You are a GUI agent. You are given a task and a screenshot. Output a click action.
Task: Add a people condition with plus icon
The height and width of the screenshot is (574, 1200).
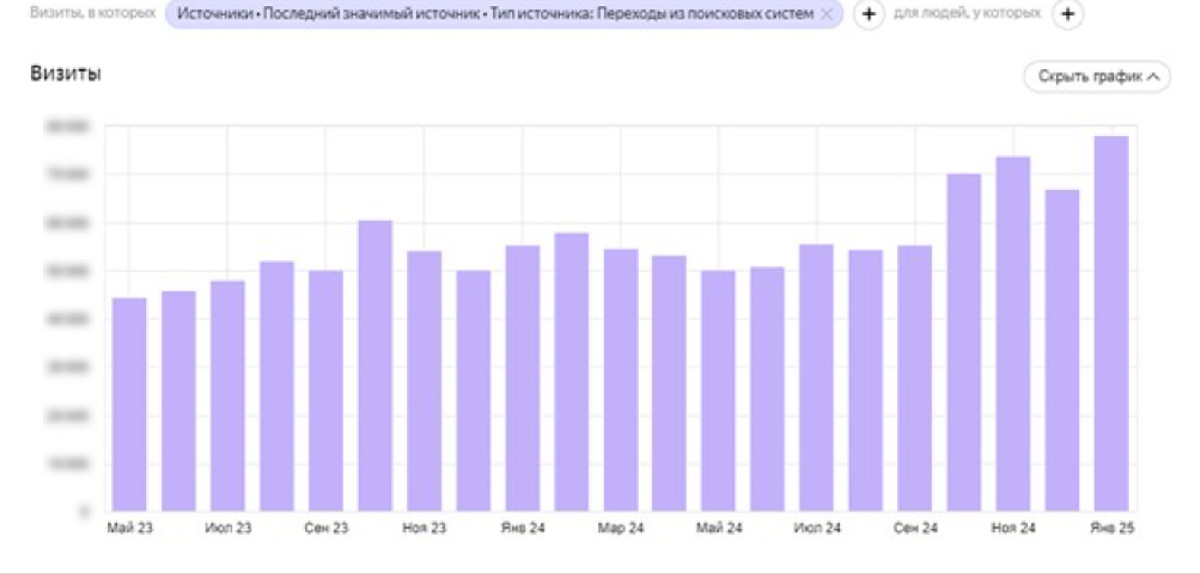click(1069, 15)
